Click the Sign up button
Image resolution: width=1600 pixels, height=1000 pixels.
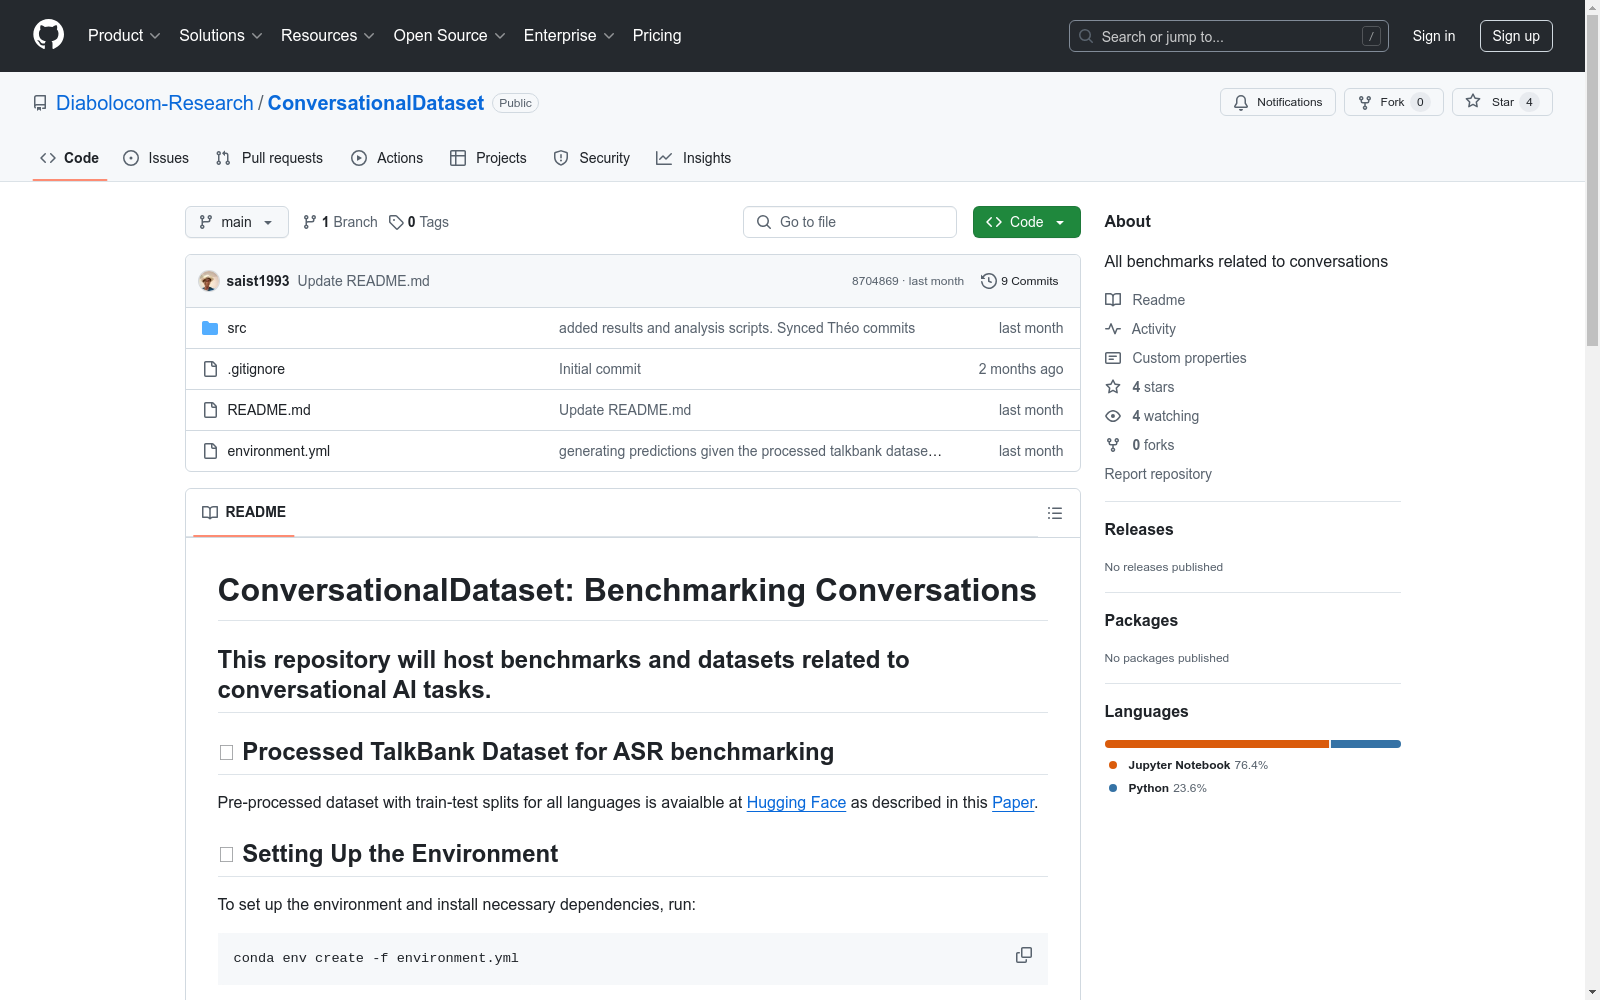click(x=1516, y=36)
